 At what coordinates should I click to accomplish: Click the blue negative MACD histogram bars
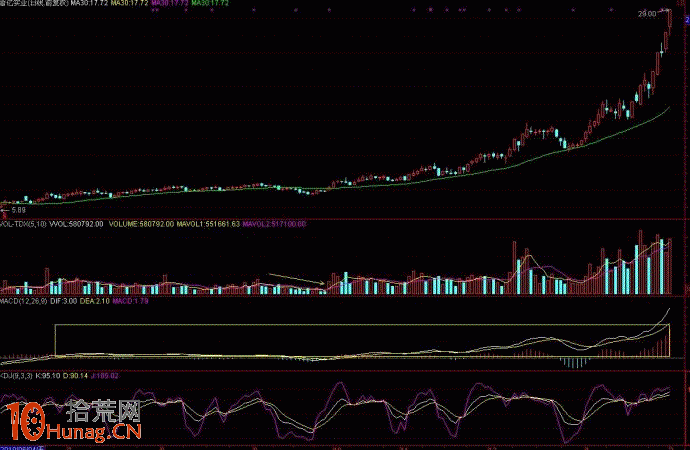click(575, 361)
